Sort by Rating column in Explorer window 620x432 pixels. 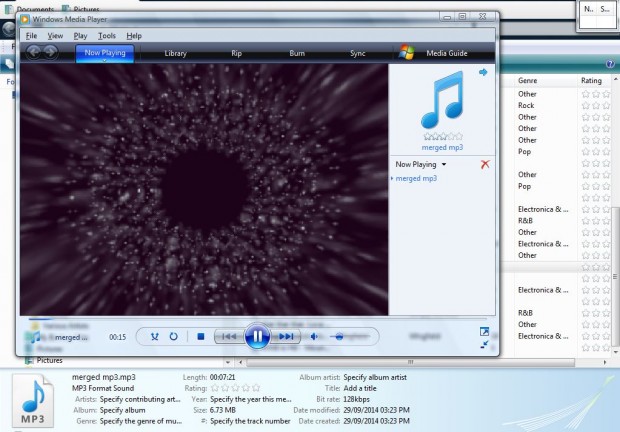[x=591, y=80]
